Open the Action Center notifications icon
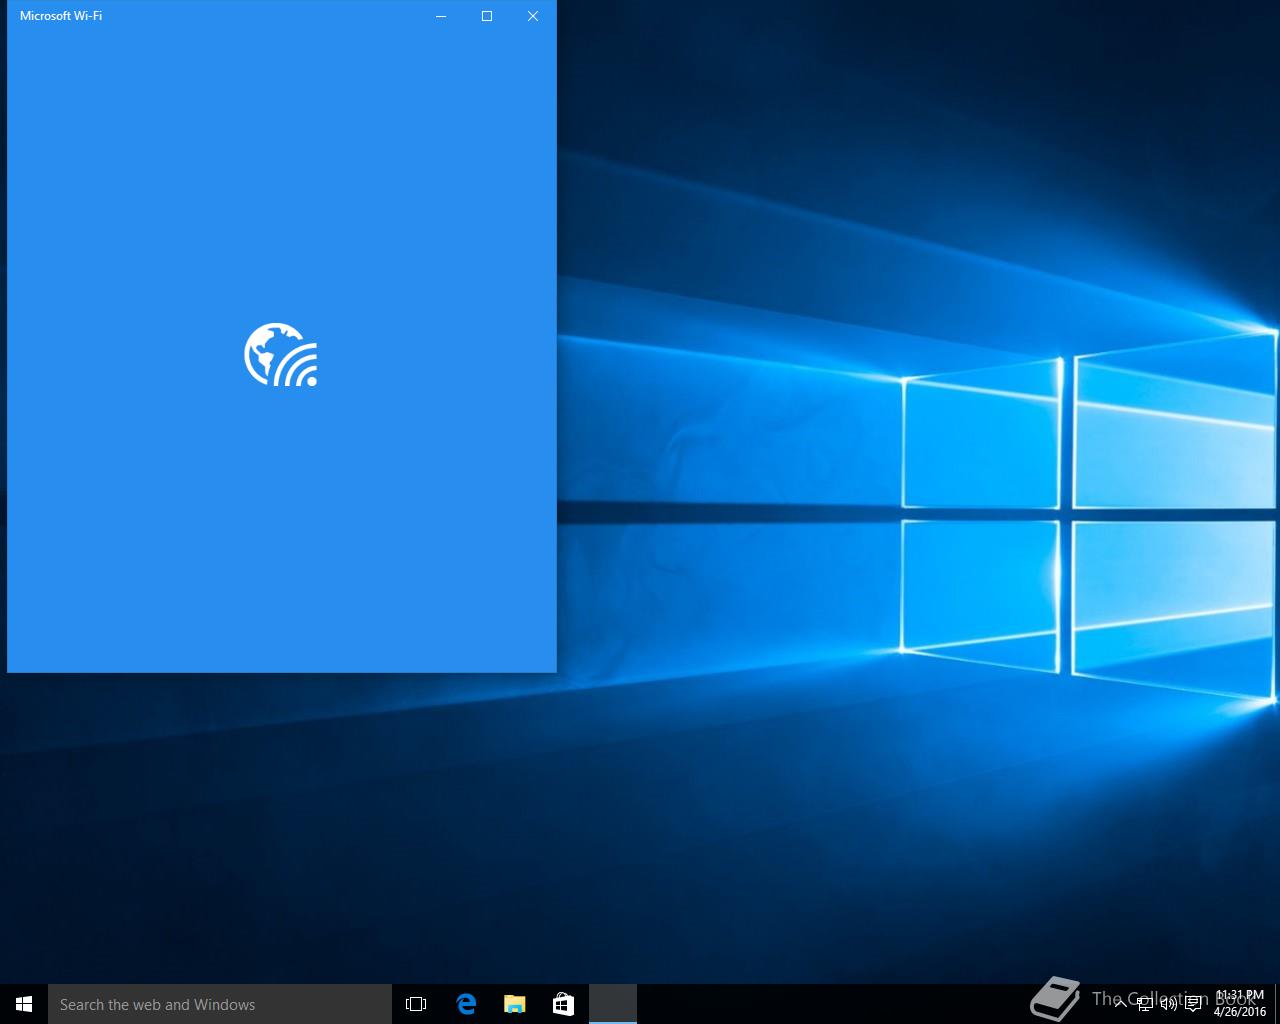Viewport: 1280px width, 1024px height. (x=1193, y=1004)
